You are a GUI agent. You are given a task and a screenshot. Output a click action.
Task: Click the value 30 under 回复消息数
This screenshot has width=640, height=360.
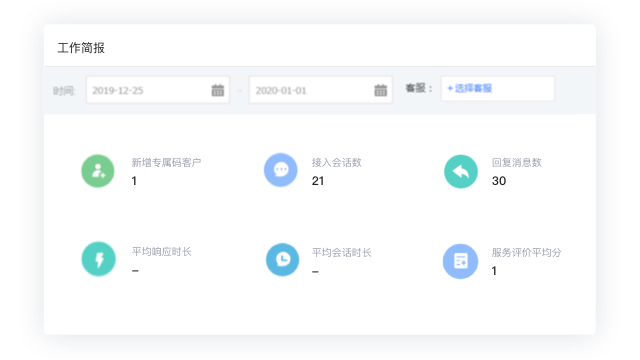click(x=499, y=181)
